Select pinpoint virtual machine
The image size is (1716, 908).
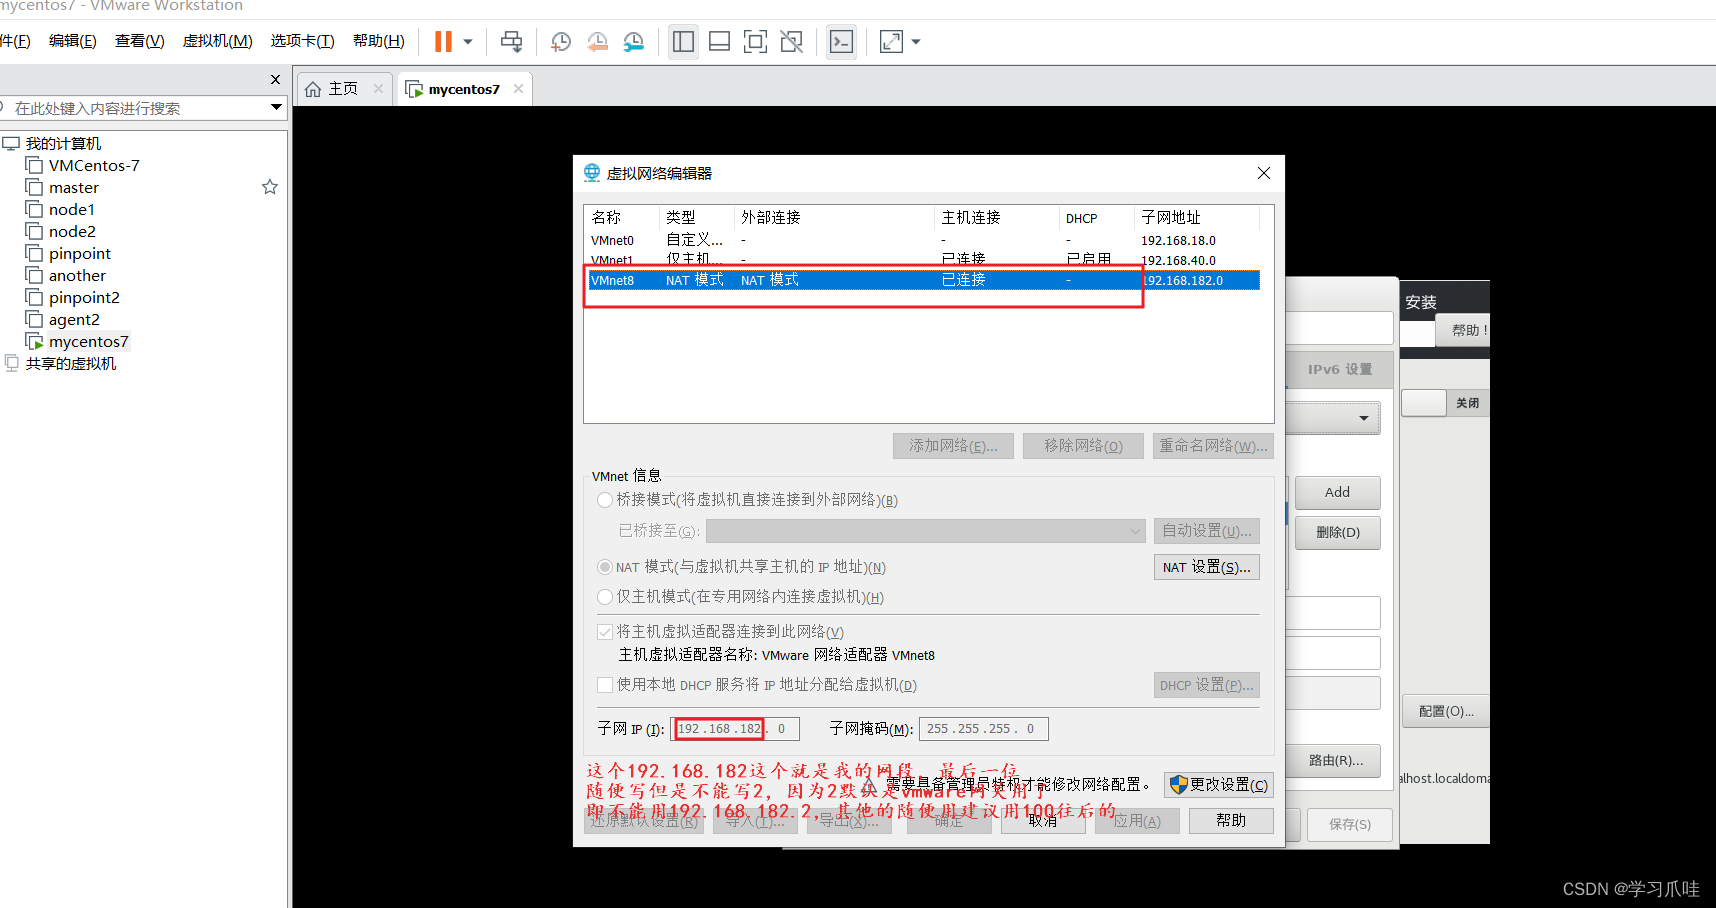[80, 254]
